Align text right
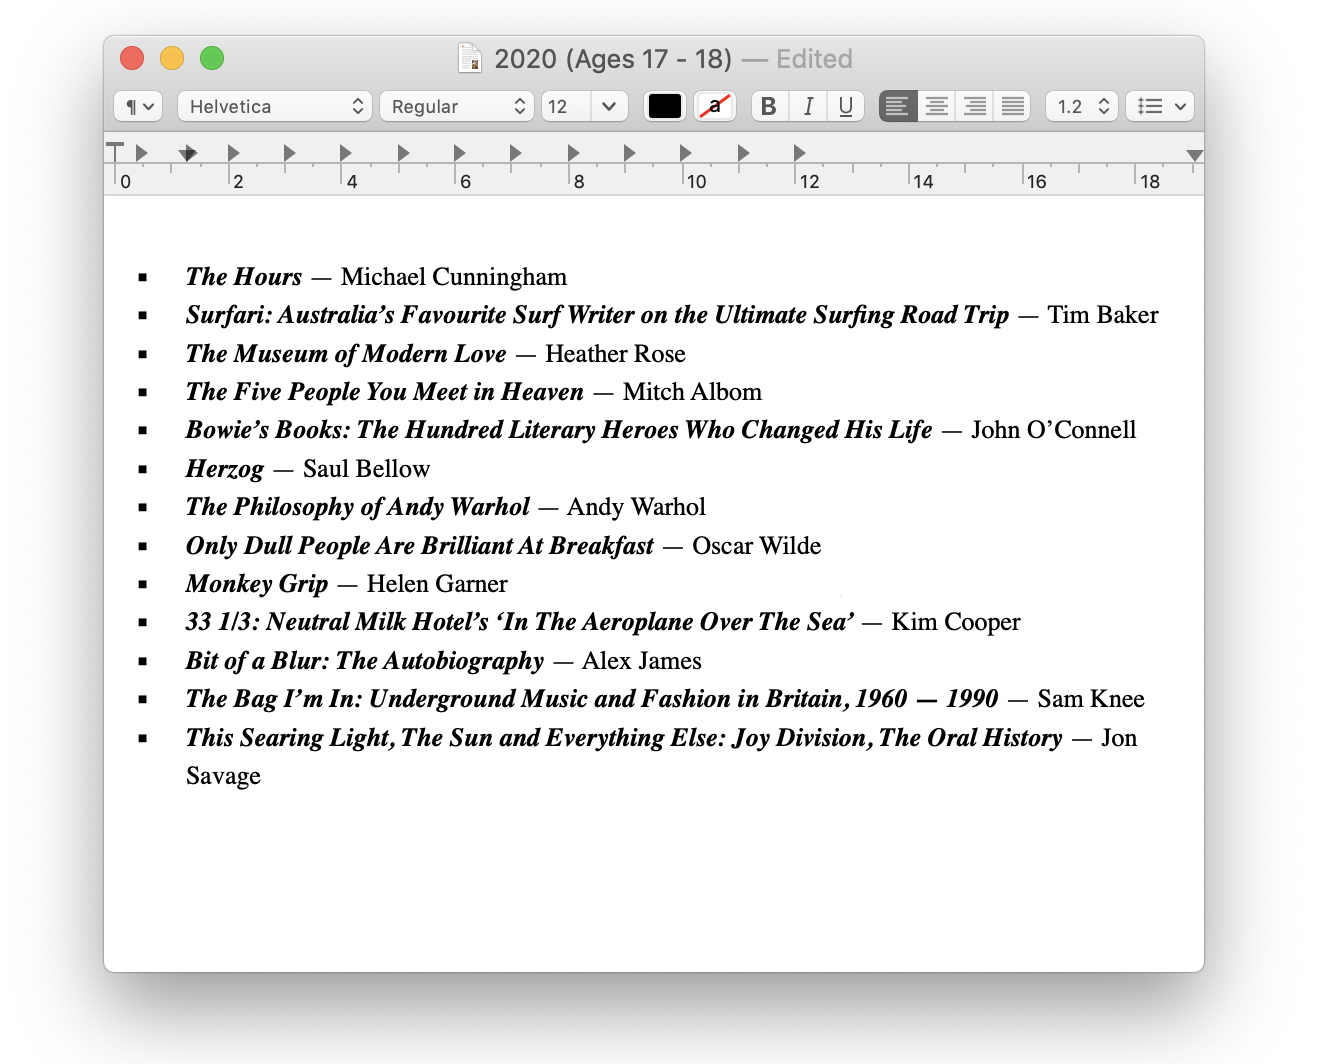Screen dimensions: 1328x1064 point(974,106)
